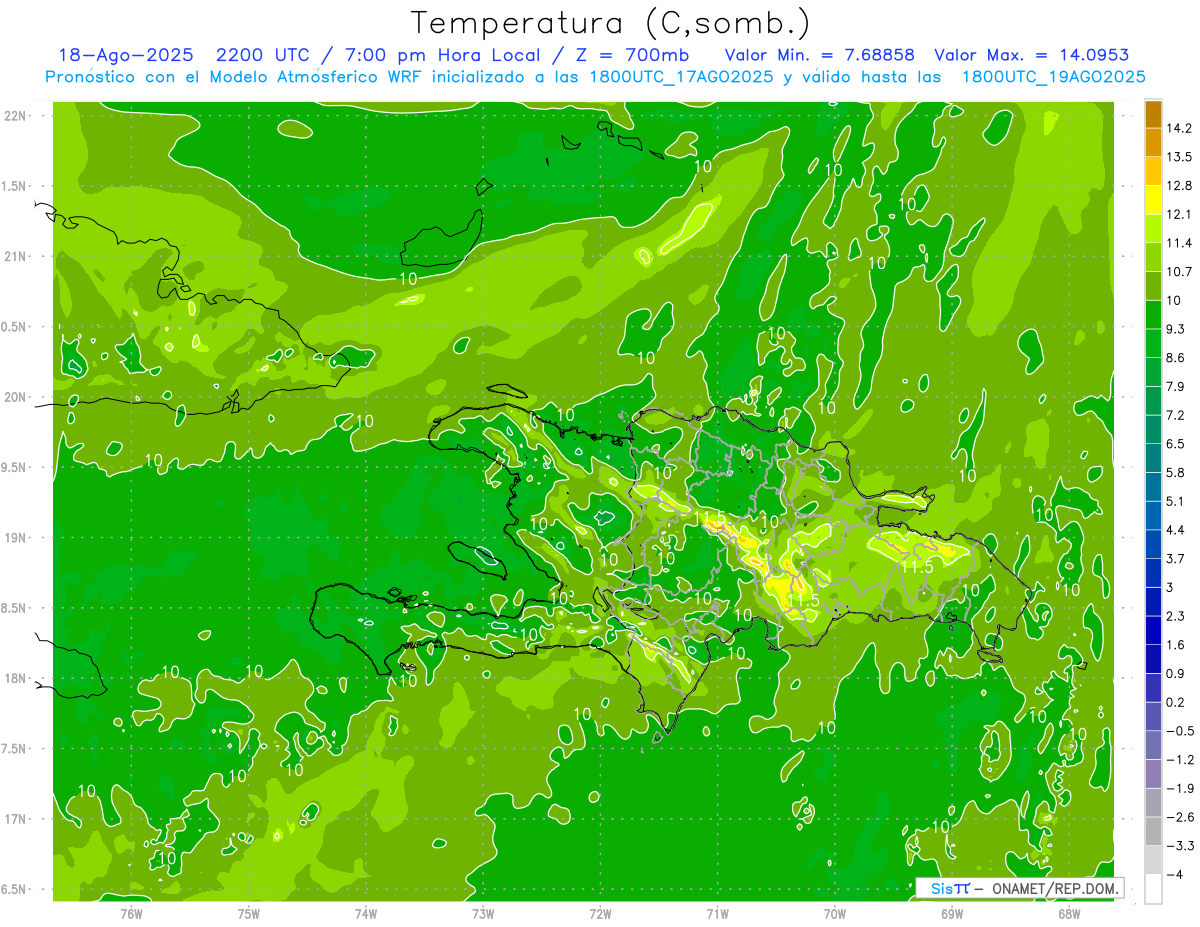Click the "7.9" colorbar value
The image size is (1200, 927).
(x=1175, y=386)
